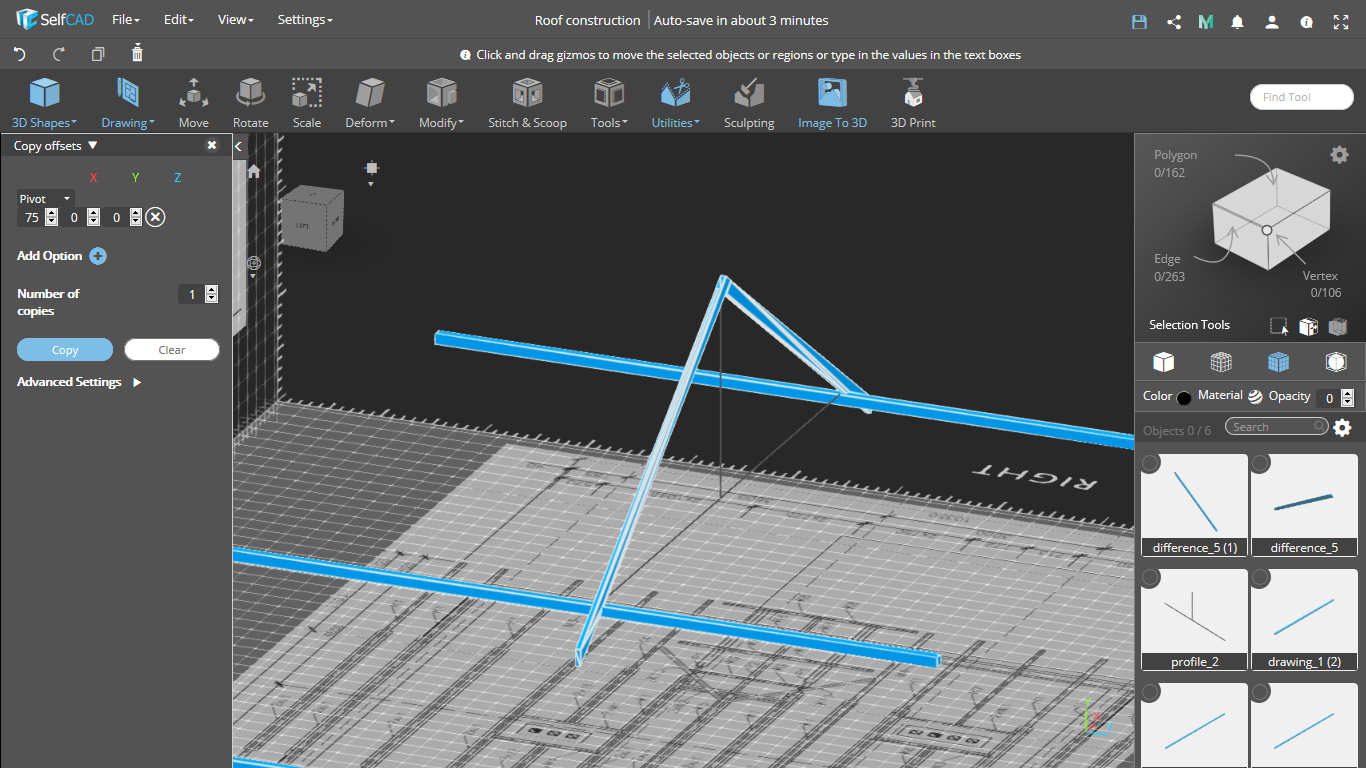Open the Tools toolbar item
1366x768 pixels.
(609, 103)
